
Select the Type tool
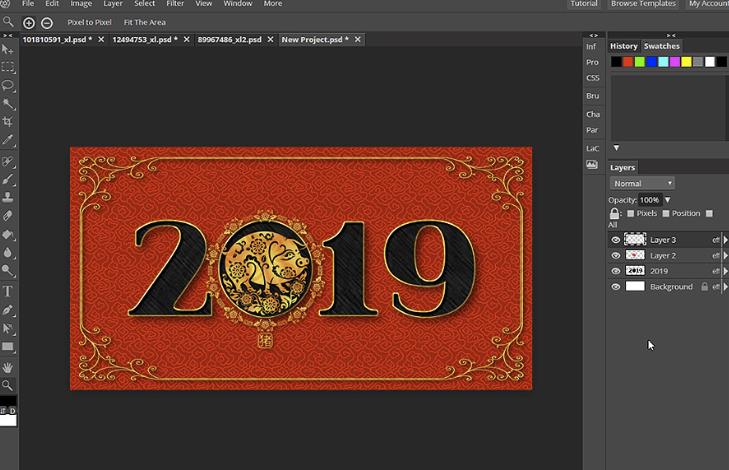coord(7,291)
